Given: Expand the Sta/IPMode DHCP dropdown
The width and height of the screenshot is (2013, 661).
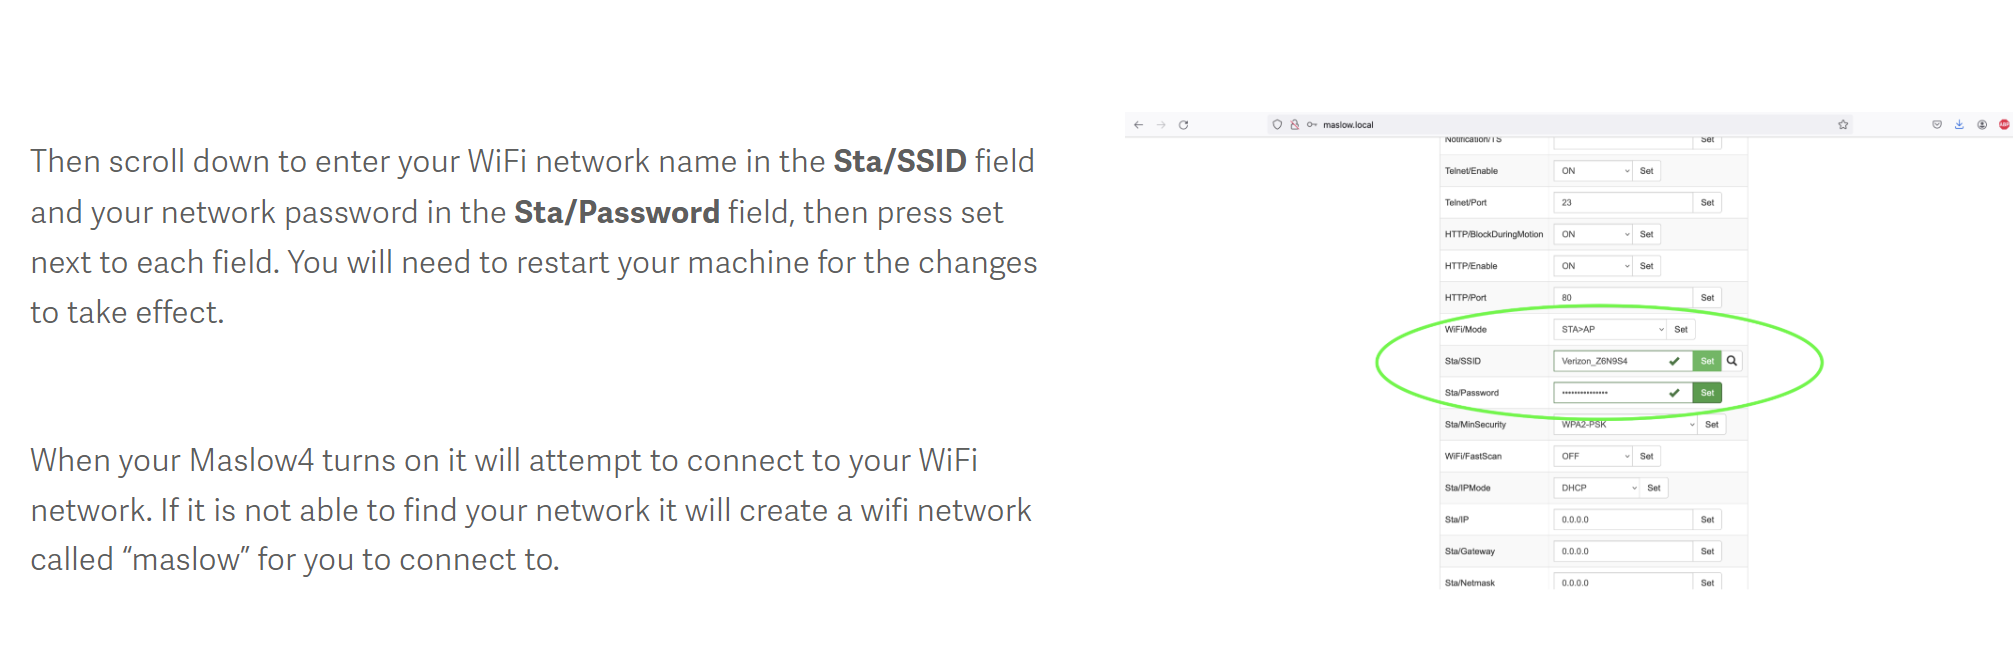Looking at the screenshot, I should [1597, 488].
